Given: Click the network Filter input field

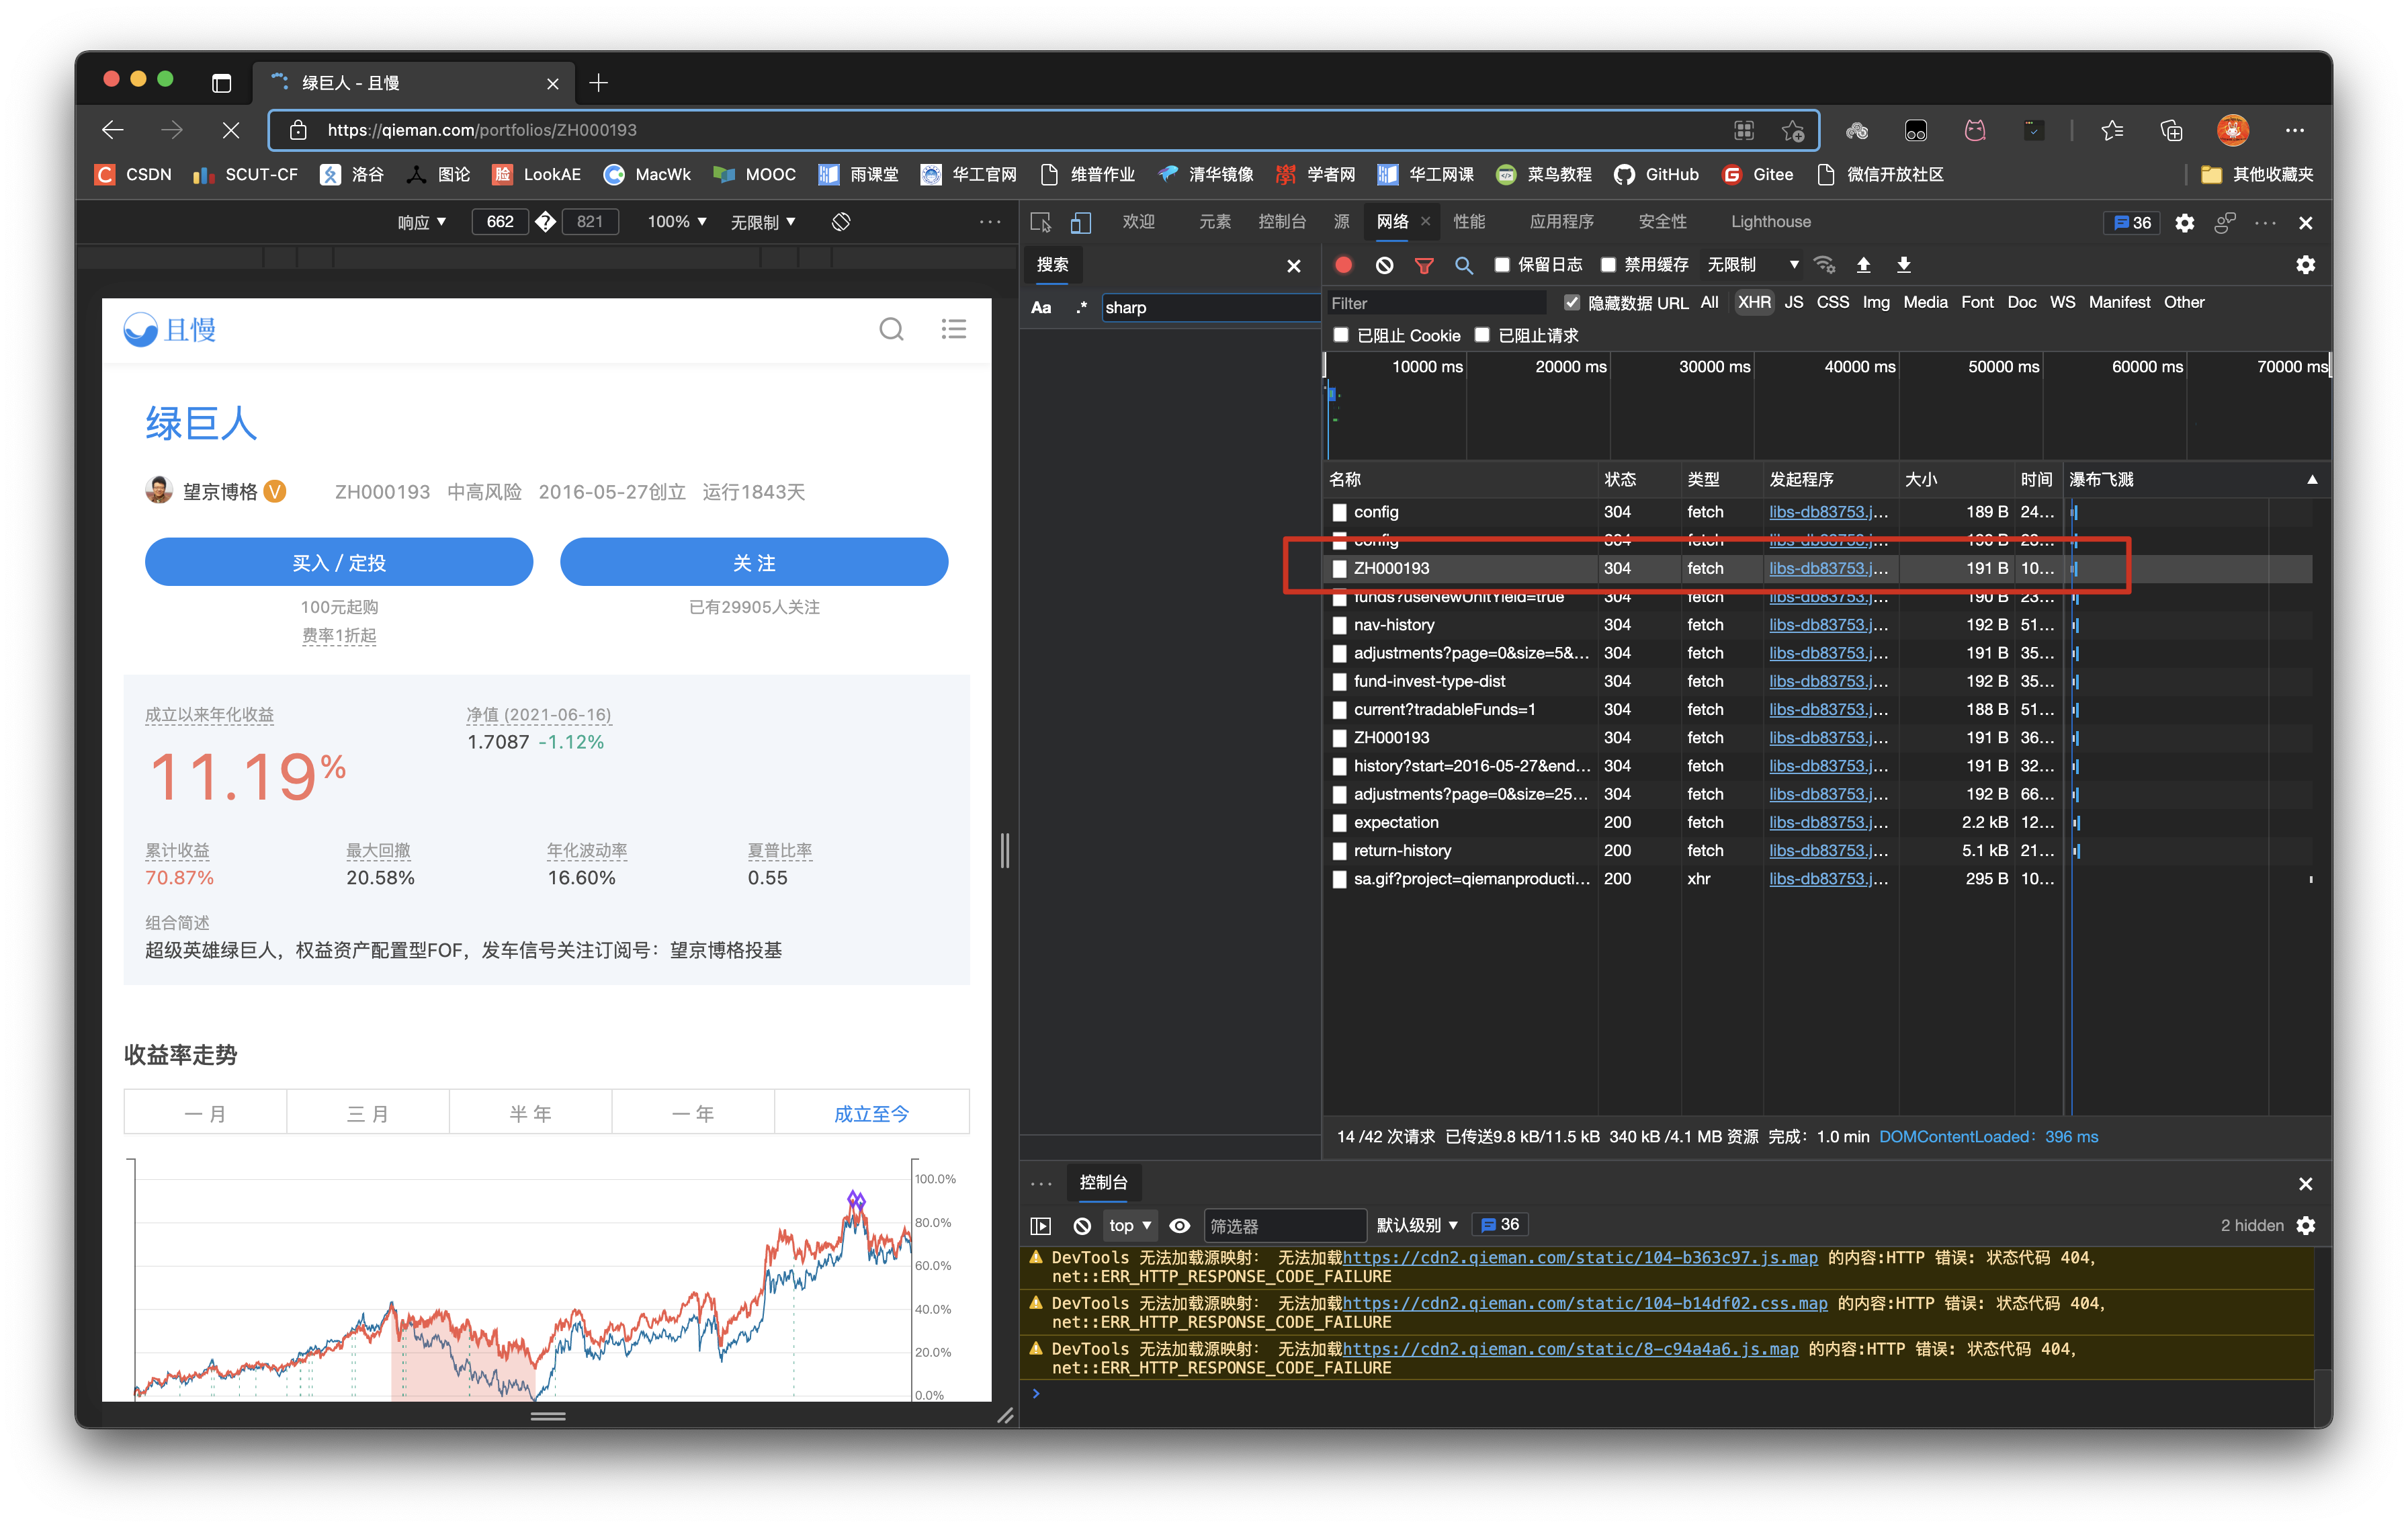Looking at the screenshot, I should click(1434, 303).
